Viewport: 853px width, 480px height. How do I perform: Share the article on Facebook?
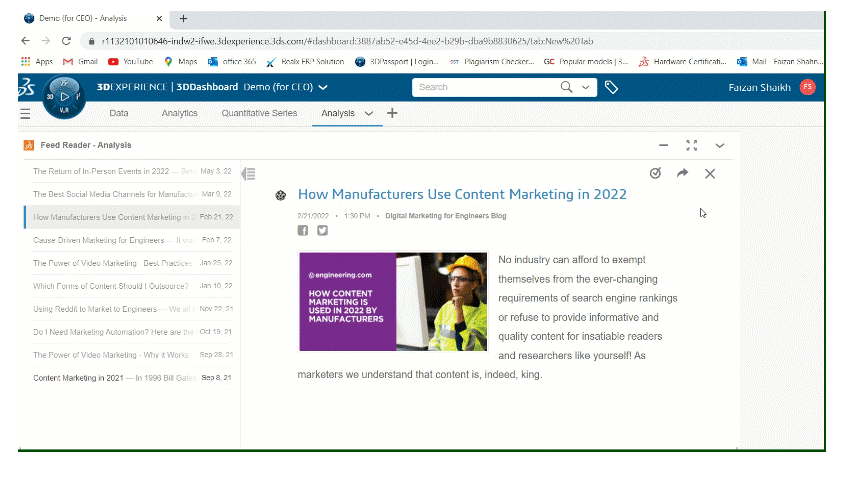point(303,230)
